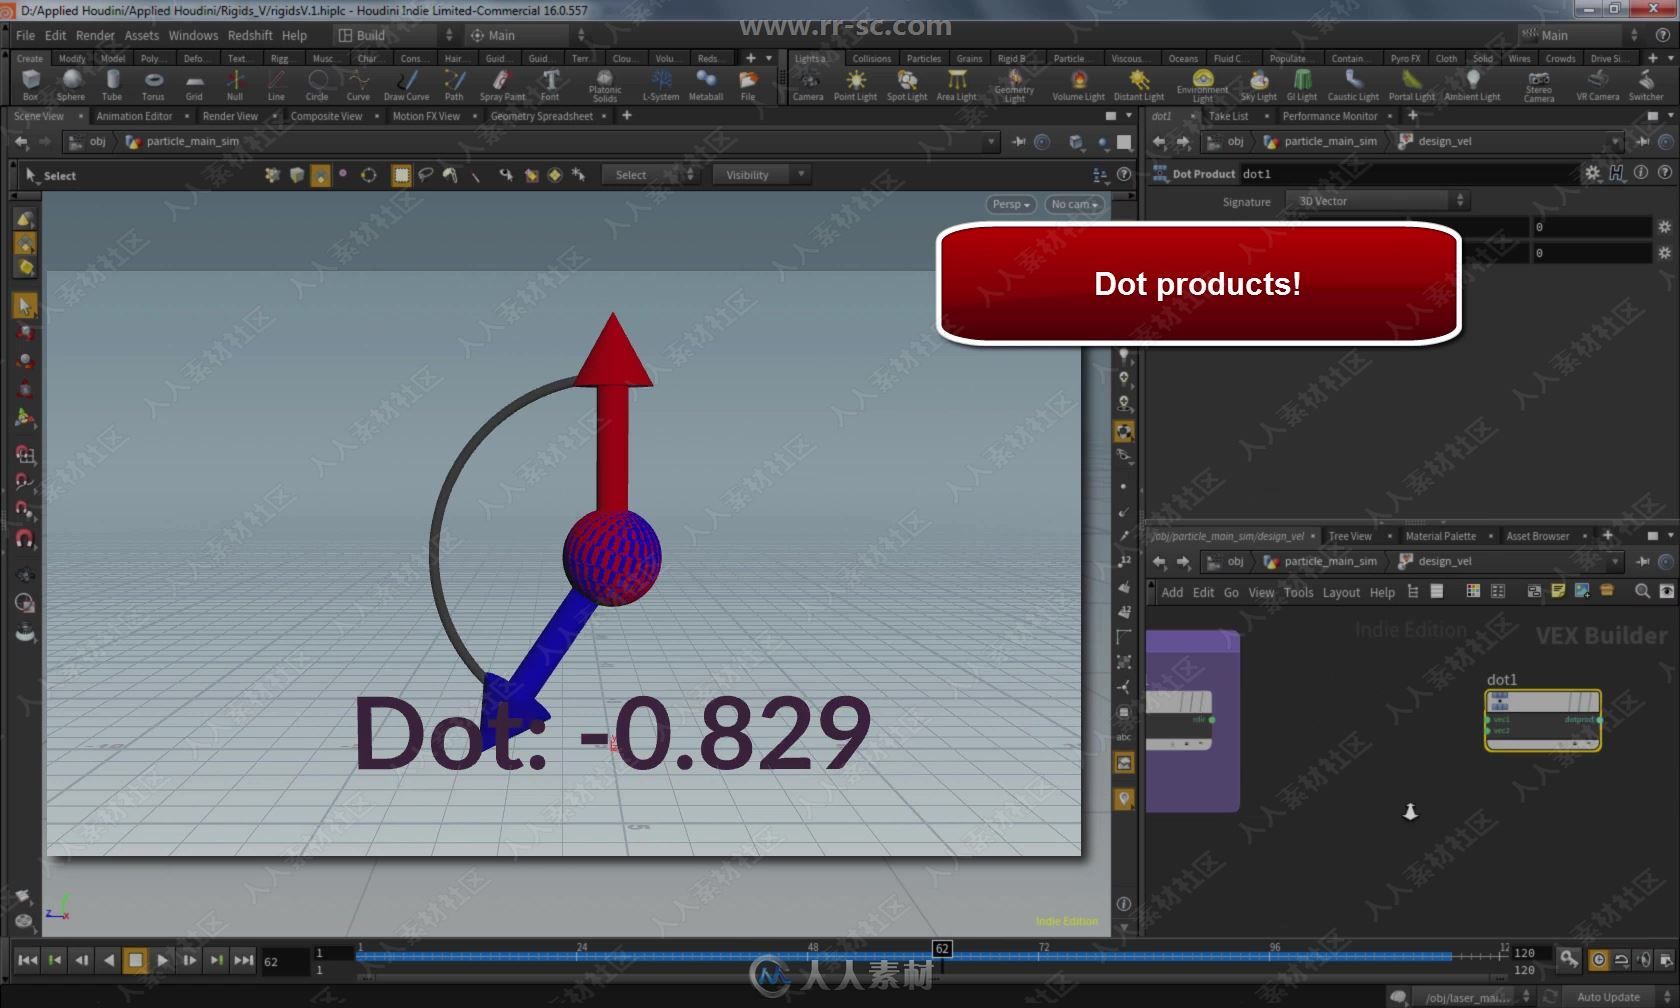1680x1008 pixels.
Task: Expand the Select mode dropdown
Action: [649, 175]
